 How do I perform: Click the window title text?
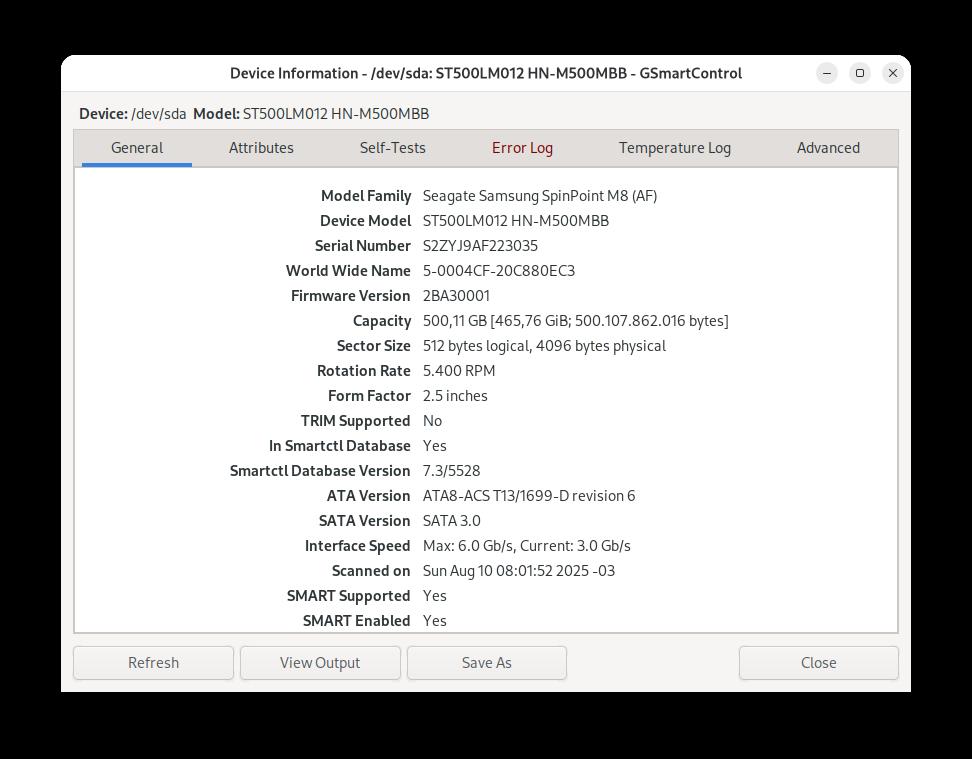(x=486, y=73)
